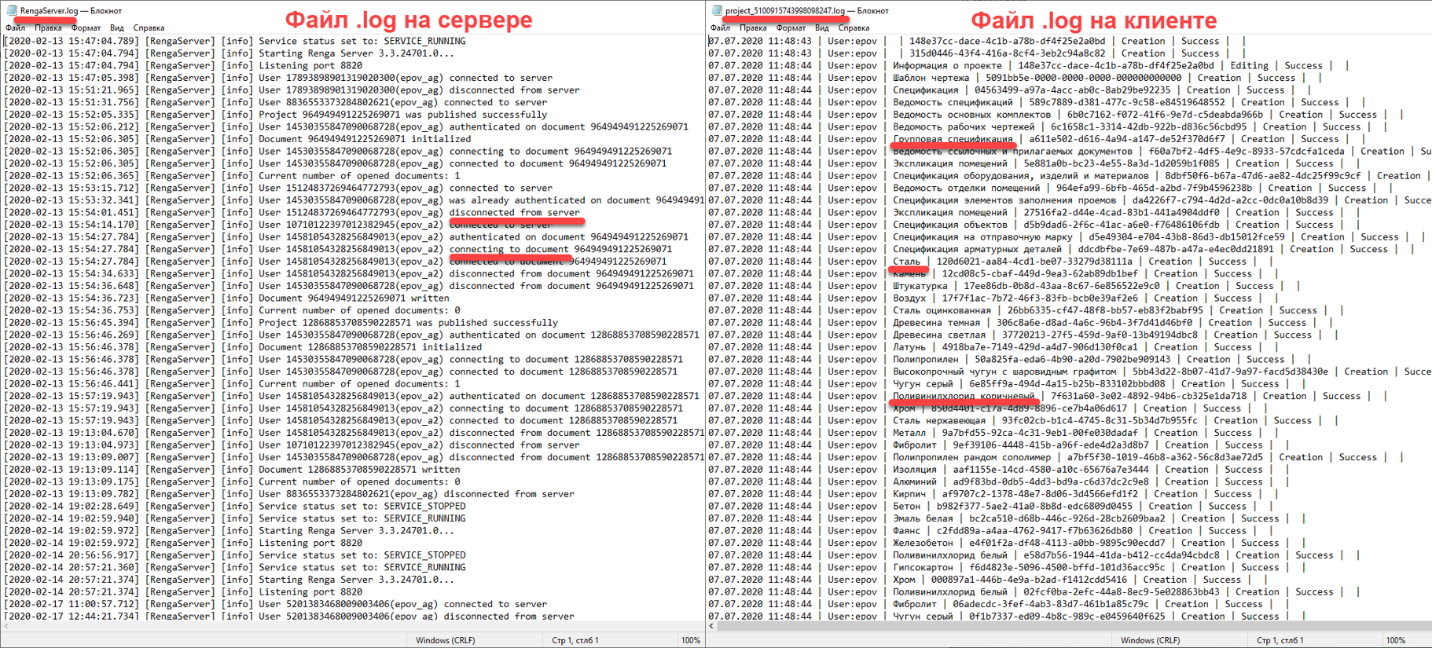The width and height of the screenshot is (1432, 648).
Task: Click '100%' zoom in RengaServer.log status bar
Action: coord(690,640)
